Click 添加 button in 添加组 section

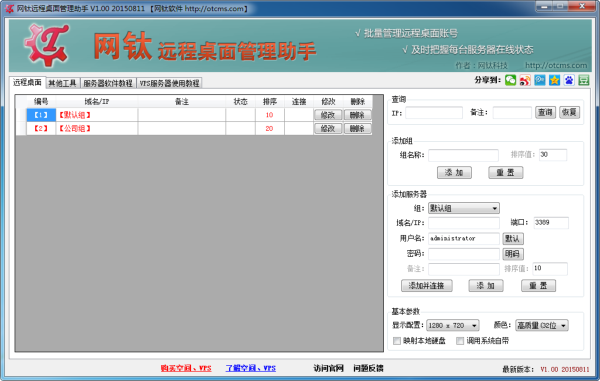[454, 173]
